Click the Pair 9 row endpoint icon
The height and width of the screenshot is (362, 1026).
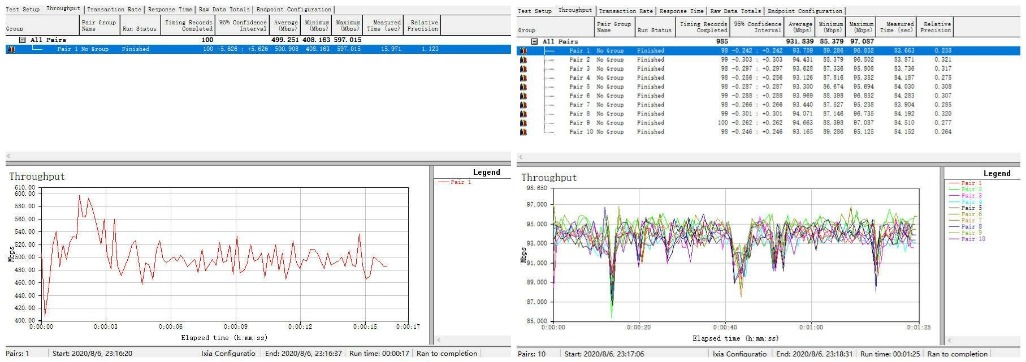[523, 123]
